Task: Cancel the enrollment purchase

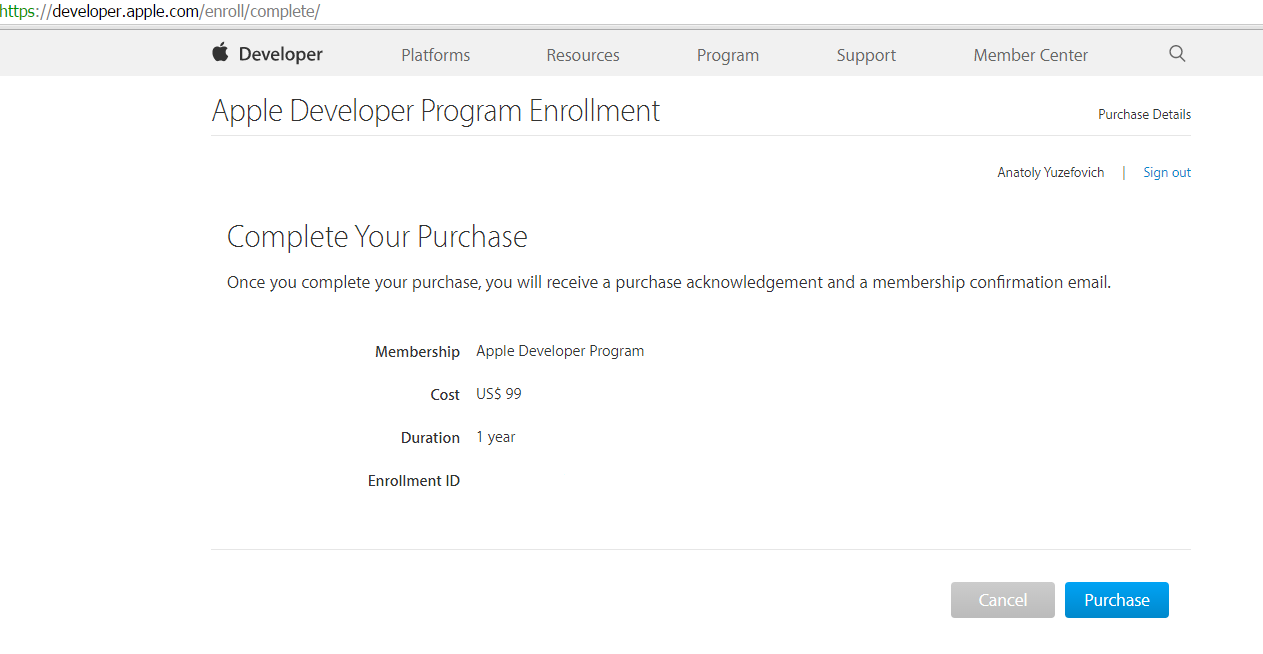Action: [1002, 600]
